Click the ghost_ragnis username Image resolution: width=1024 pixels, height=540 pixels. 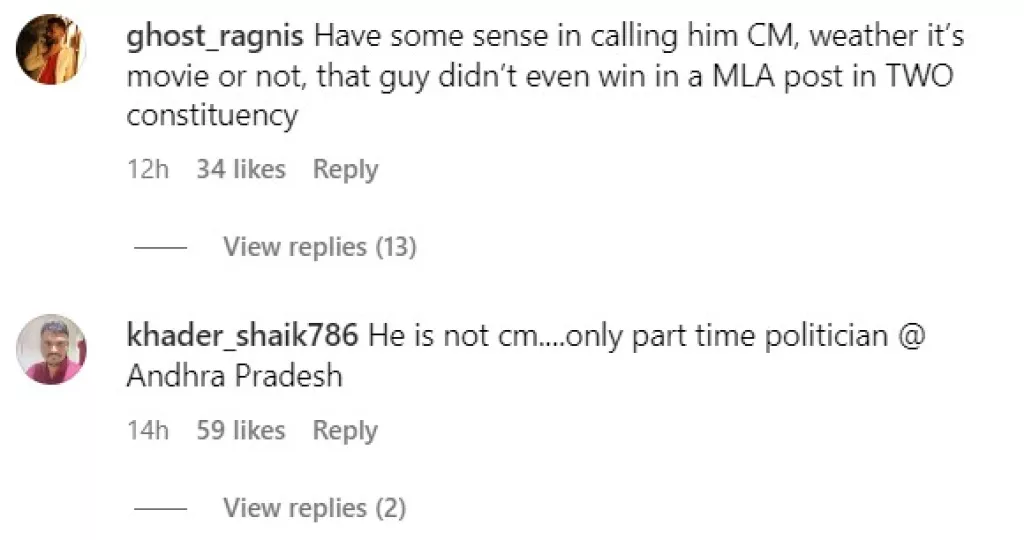coord(216,38)
